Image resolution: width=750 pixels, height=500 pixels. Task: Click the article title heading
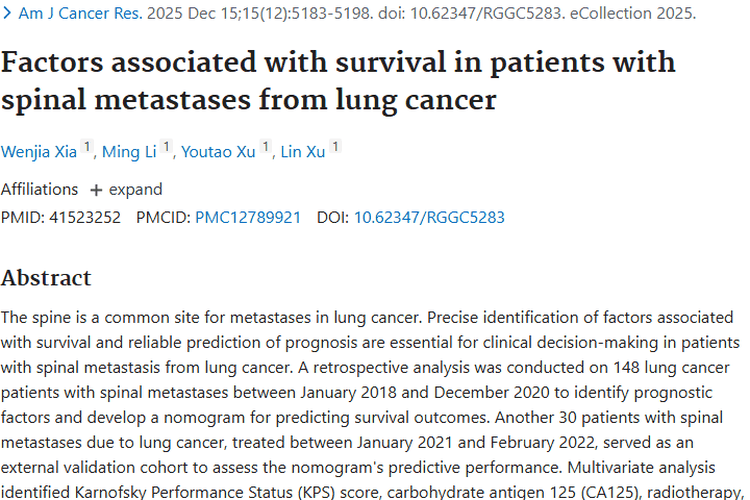[338, 80]
